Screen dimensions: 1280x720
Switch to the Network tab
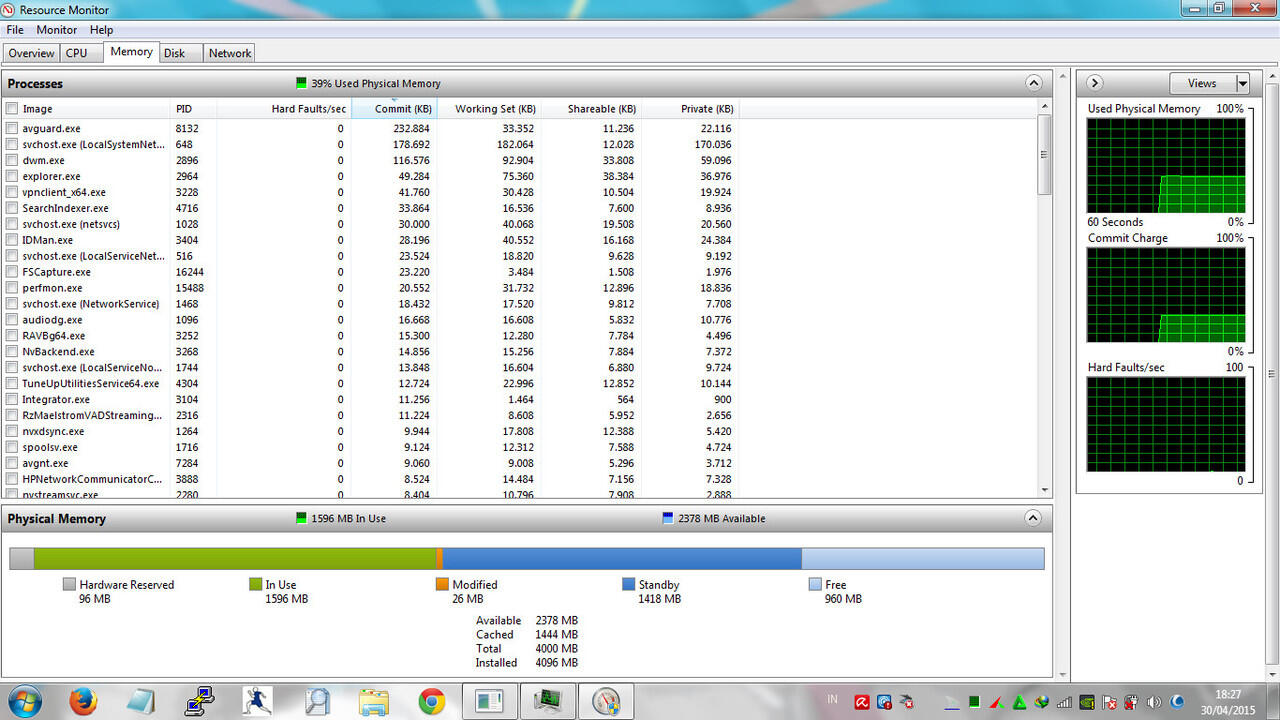(230, 53)
